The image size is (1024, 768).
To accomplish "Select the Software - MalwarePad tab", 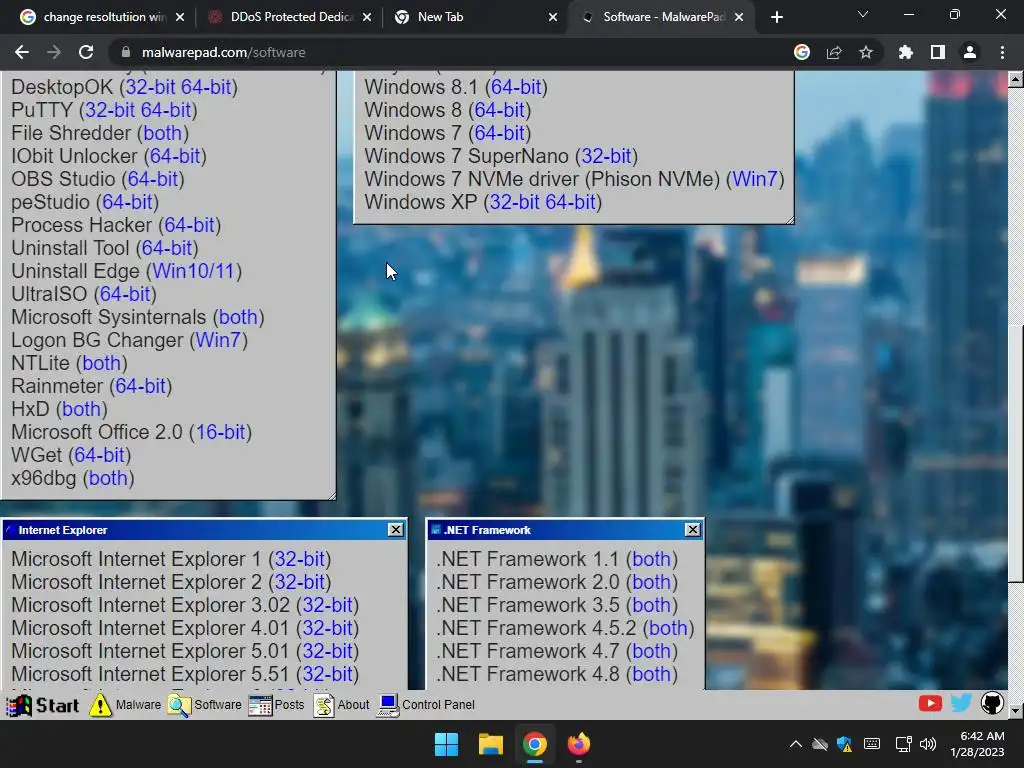I will [x=663, y=17].
